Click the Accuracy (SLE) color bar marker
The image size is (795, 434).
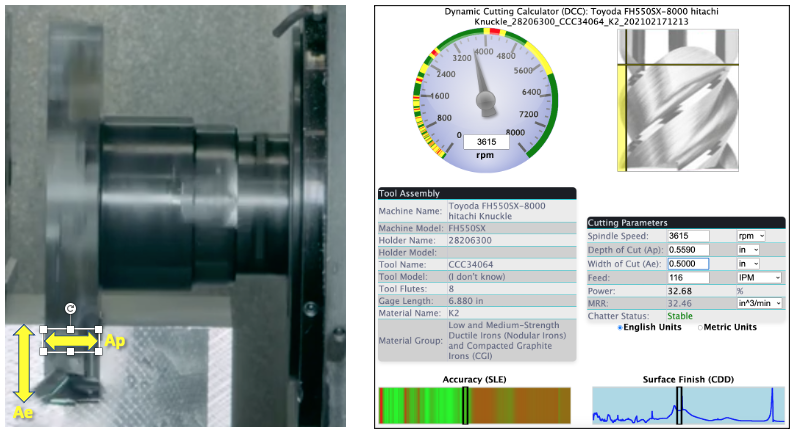(465, 405)
